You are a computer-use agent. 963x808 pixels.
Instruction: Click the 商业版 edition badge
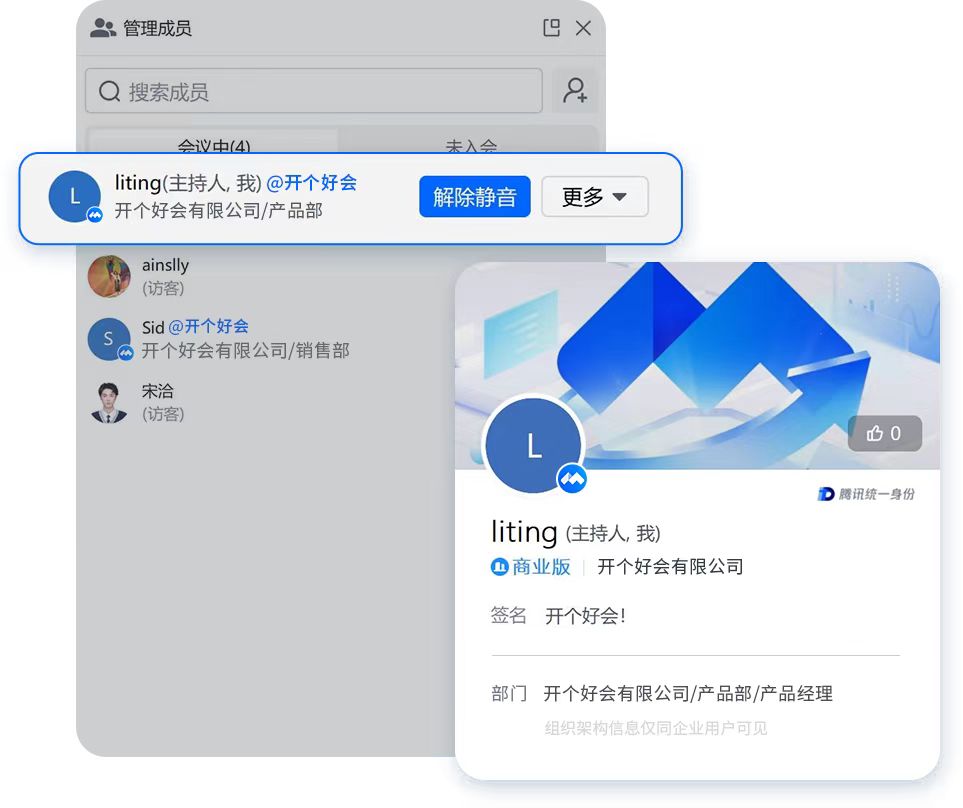click(531, 566)
